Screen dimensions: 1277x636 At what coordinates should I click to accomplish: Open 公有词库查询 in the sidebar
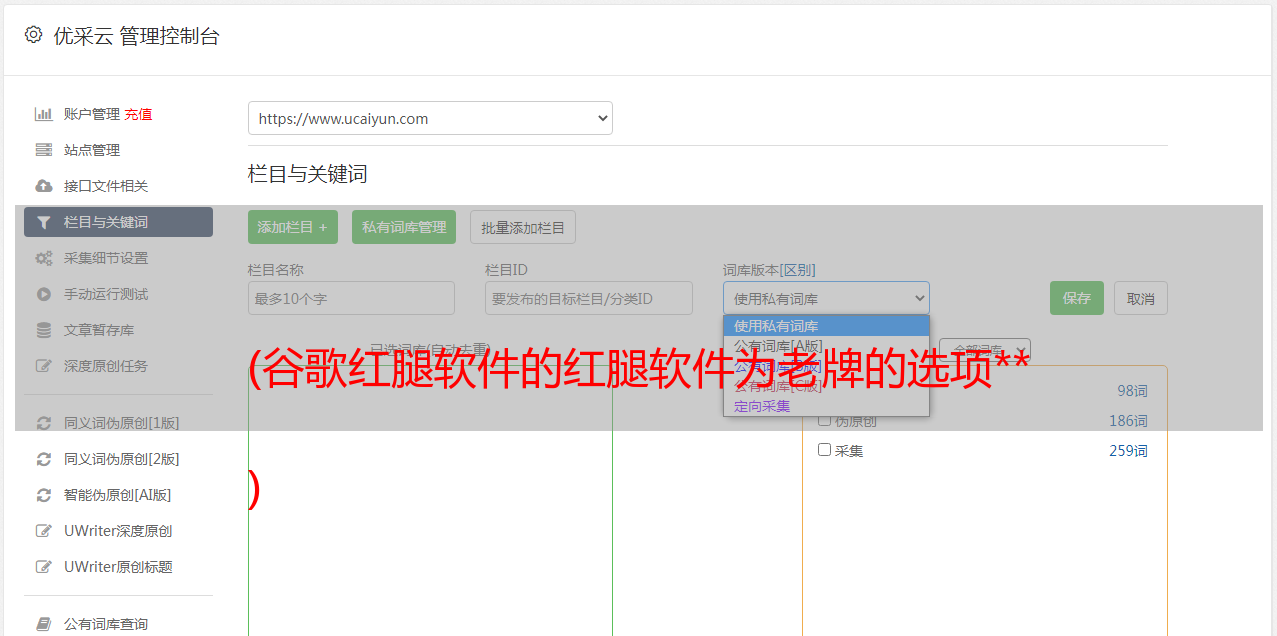[106, 624]
